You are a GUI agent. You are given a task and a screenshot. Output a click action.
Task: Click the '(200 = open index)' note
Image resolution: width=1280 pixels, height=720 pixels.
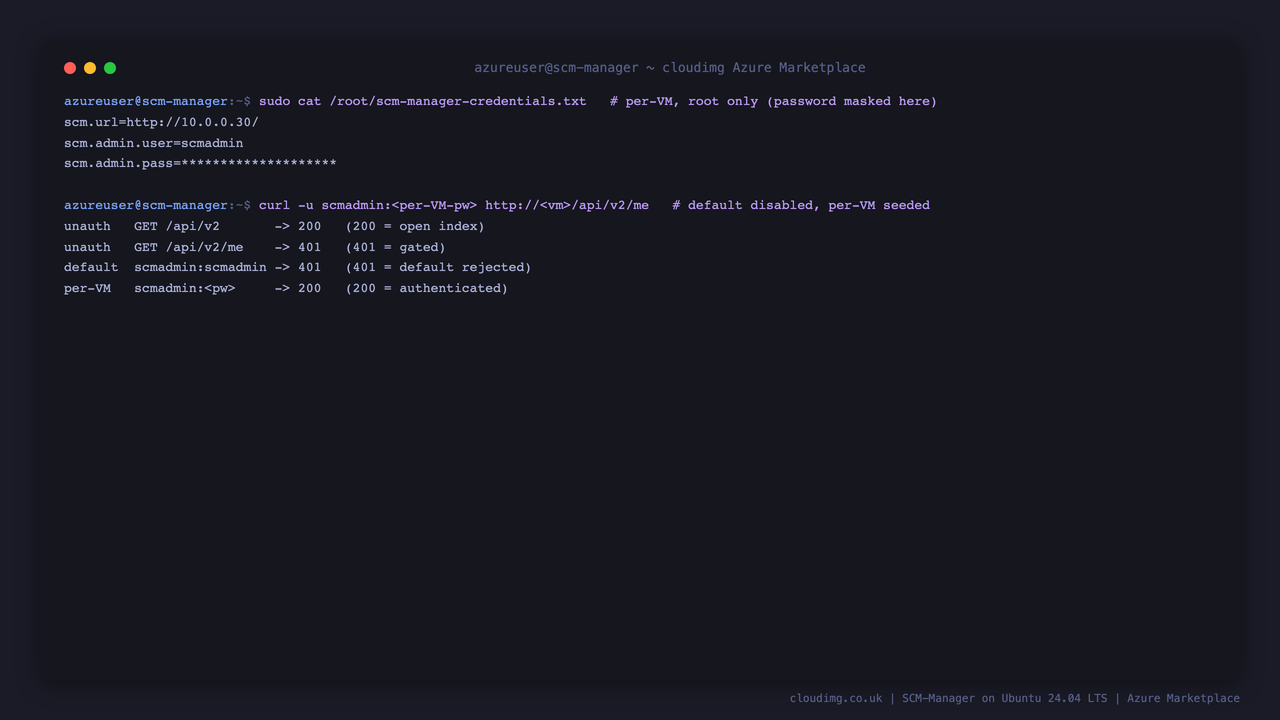[x=415, y=226]
